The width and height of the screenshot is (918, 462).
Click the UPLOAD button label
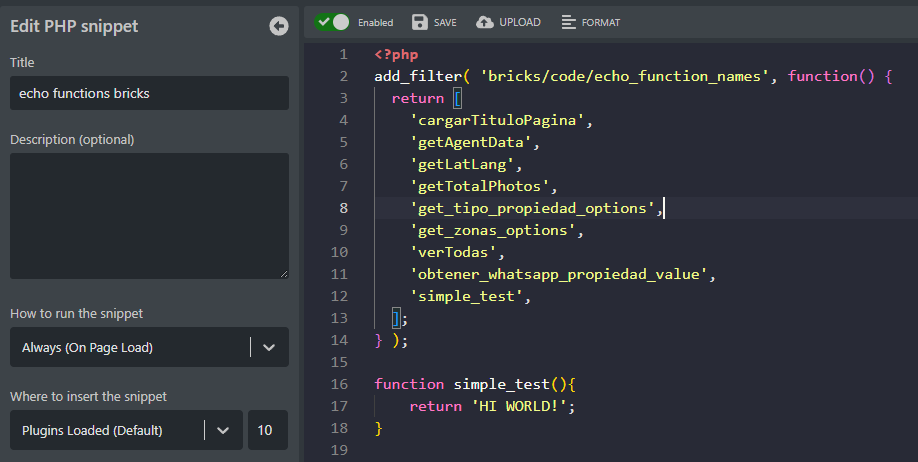pos(520,22)
